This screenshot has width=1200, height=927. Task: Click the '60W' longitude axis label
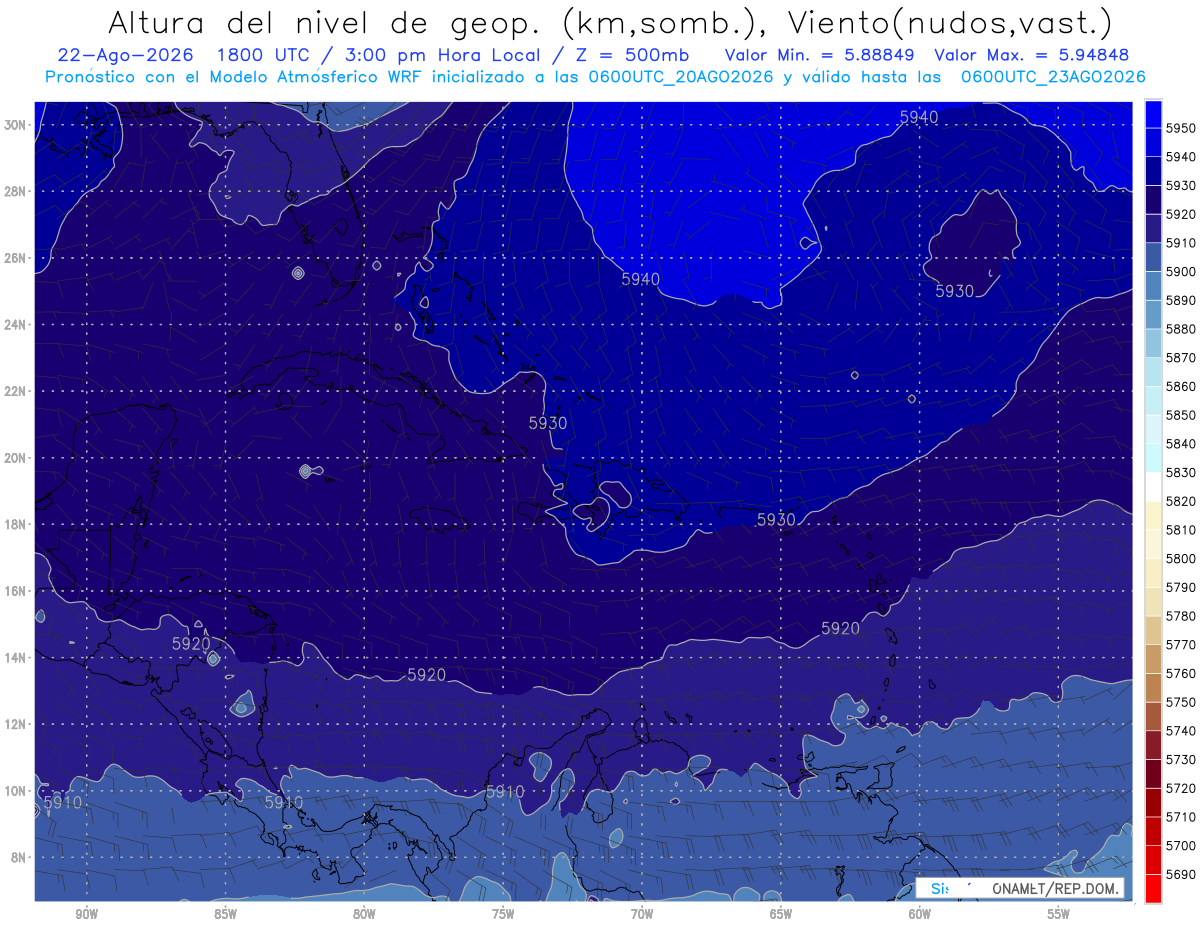(x=920, y=915)
